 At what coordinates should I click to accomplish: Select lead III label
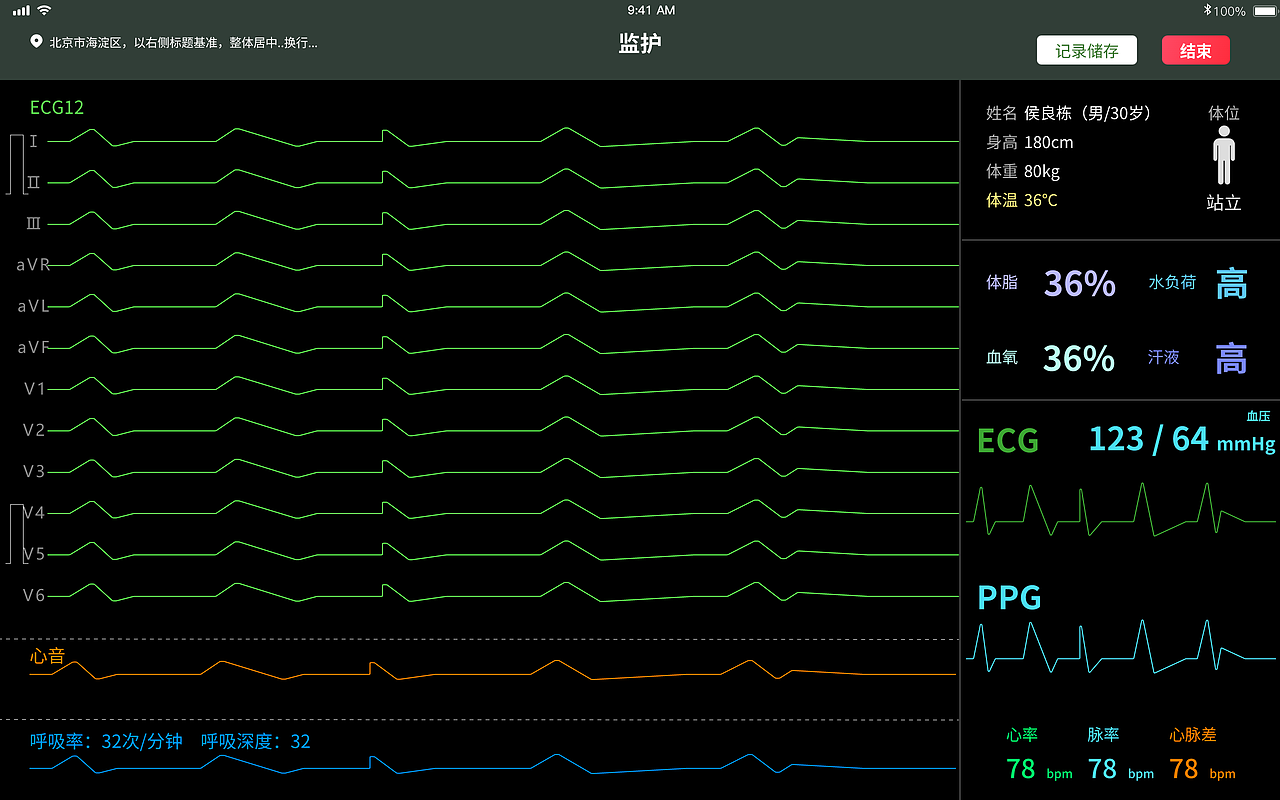pos(33,223)
